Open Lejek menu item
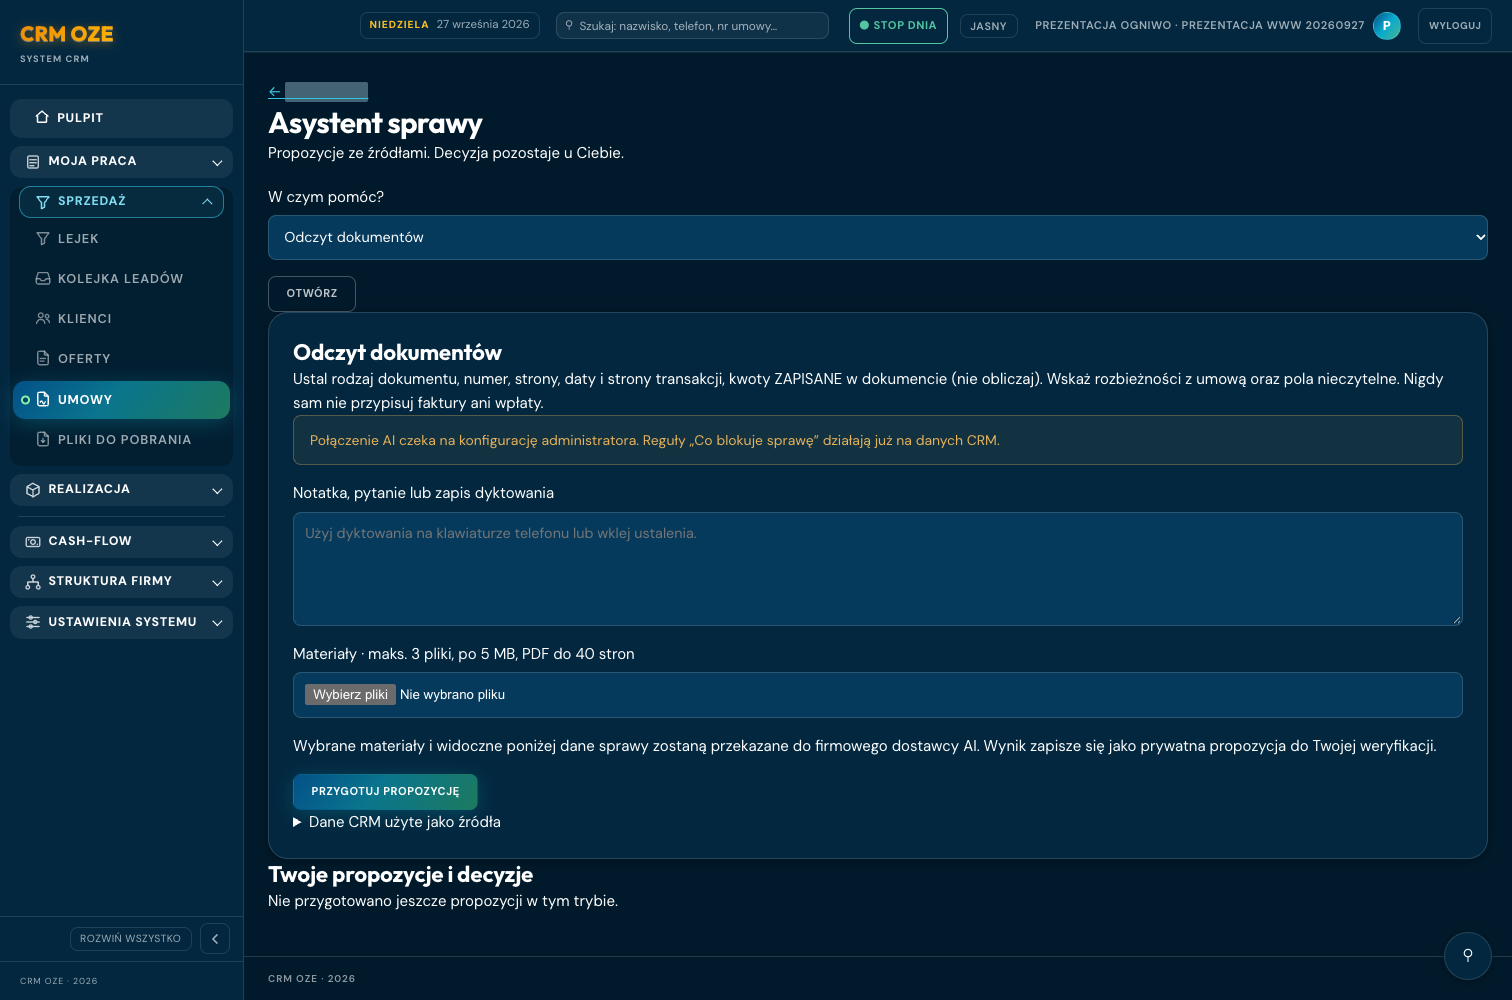The image size is (1512, 1000). pyautogui.click(x=121, y=239)
